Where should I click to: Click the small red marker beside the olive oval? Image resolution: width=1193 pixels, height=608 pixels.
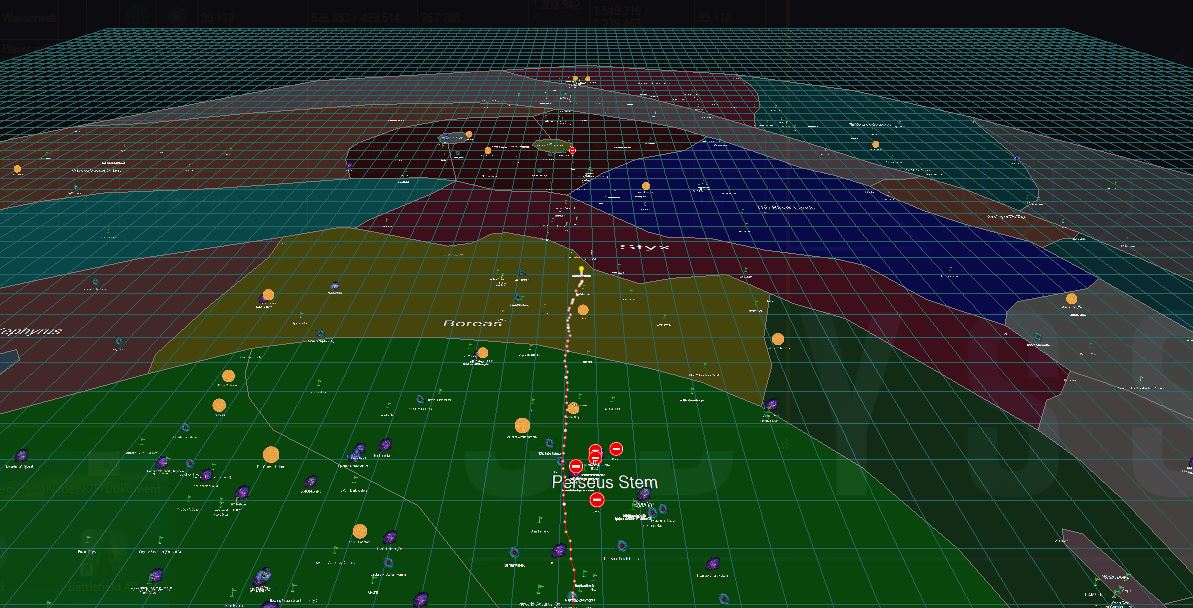coord(572,150)
